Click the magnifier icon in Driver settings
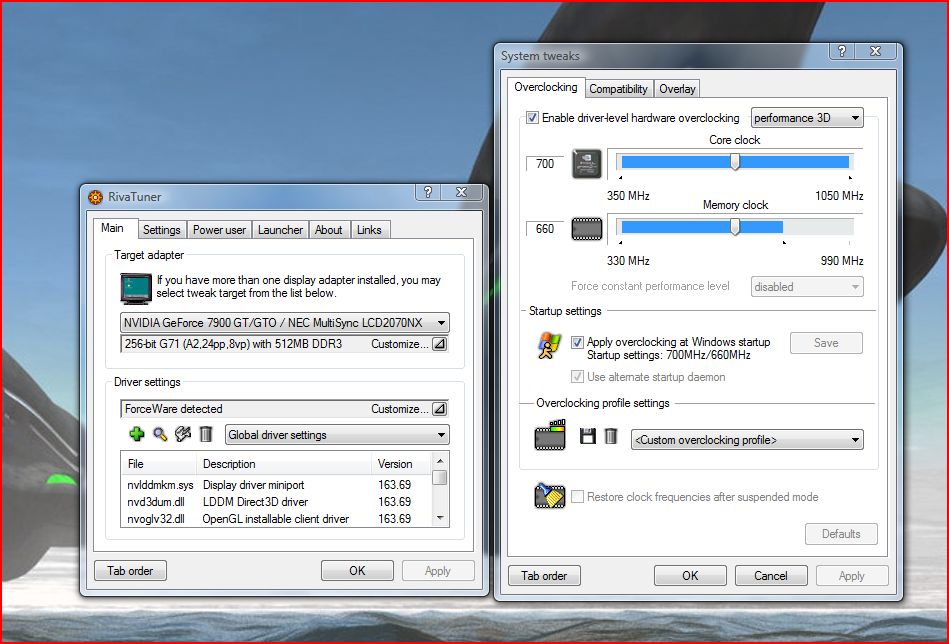This screenshot has height=644, width=949. tap(160, 434)
